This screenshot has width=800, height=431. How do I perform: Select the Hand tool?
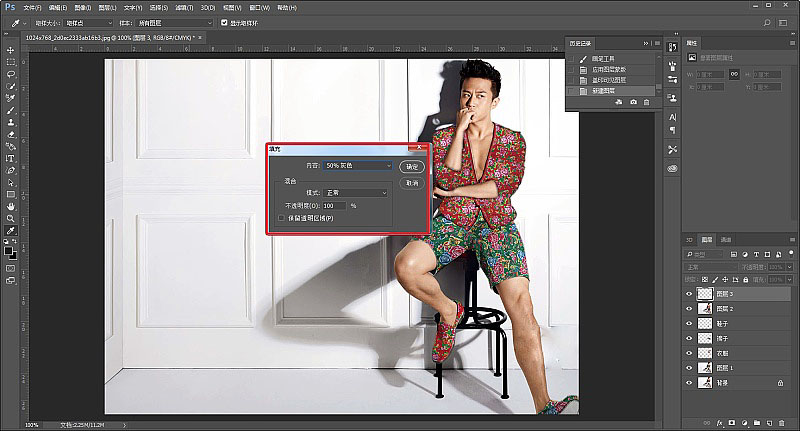pos(10,207)
